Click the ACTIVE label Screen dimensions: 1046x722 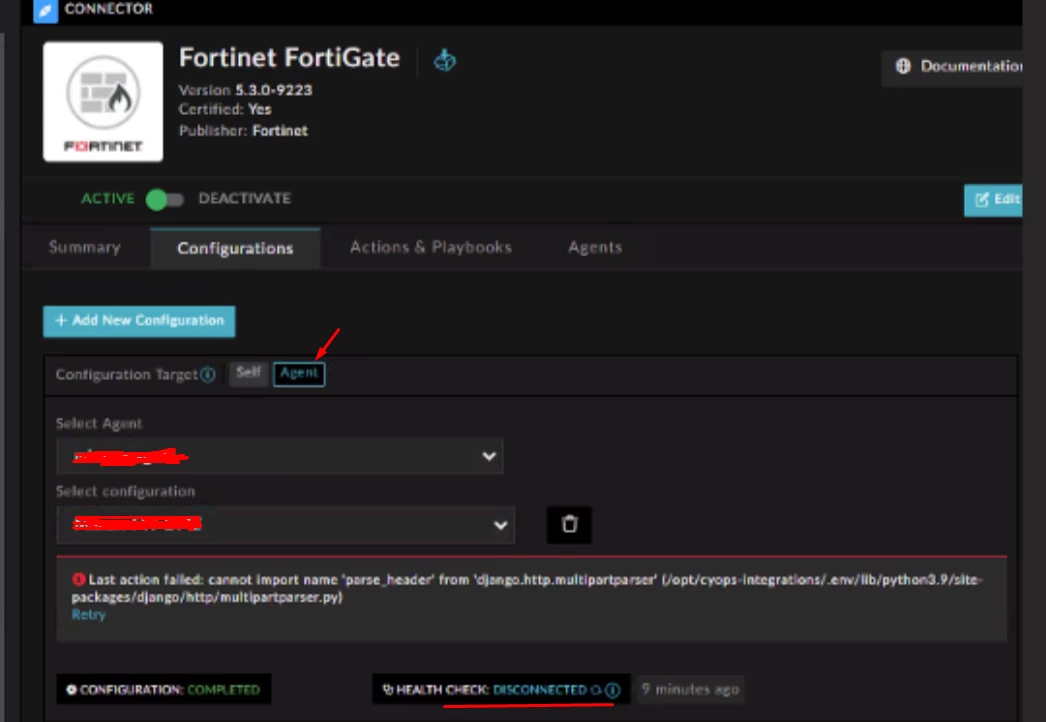point(107,199)
